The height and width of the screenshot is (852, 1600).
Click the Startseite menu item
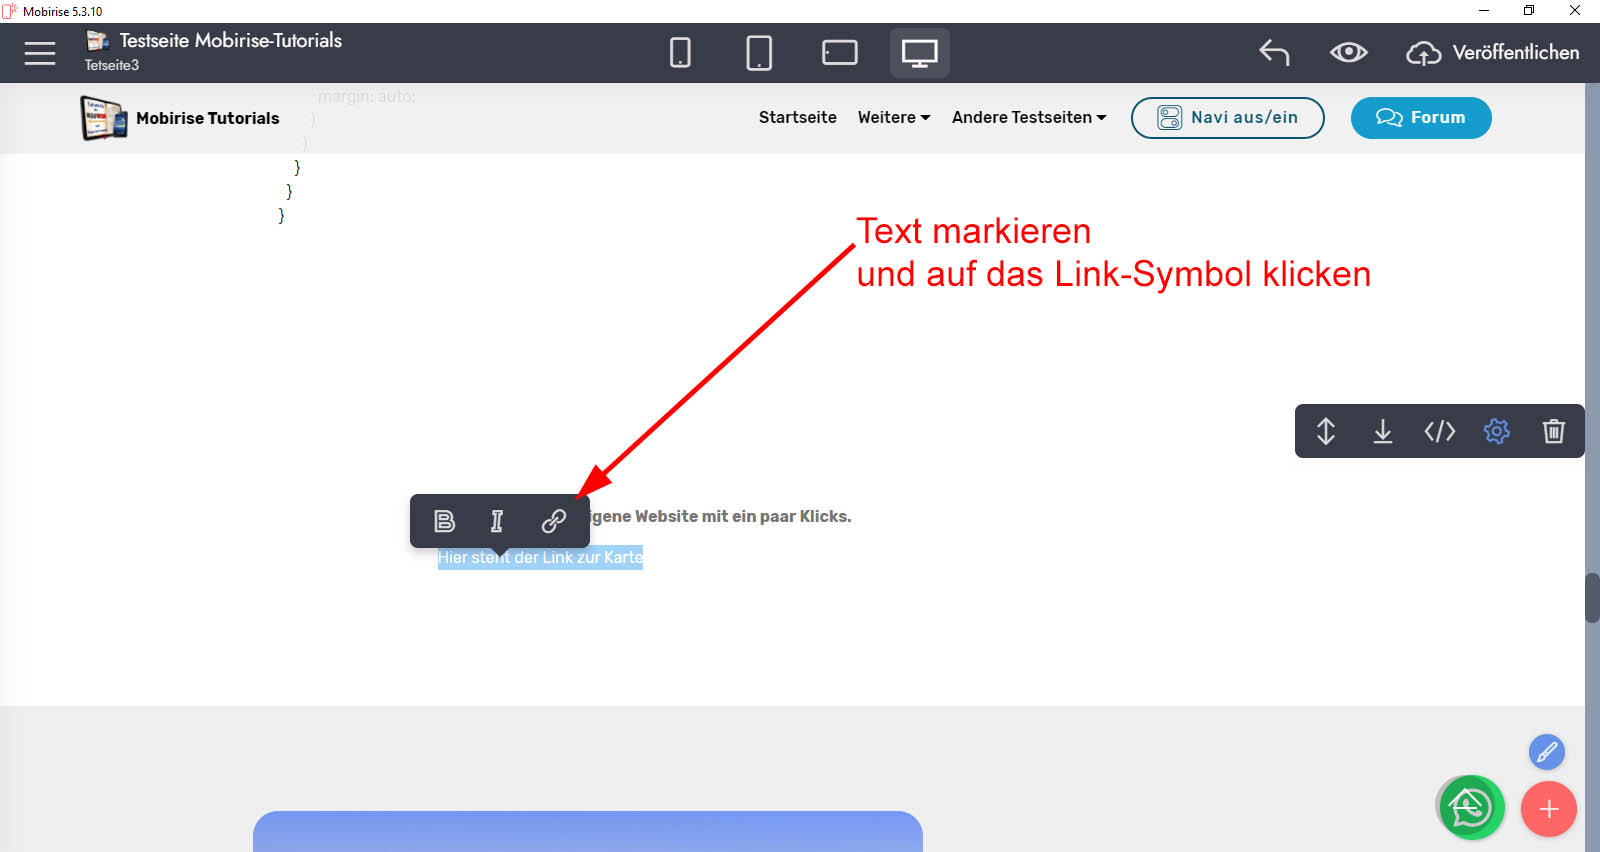(x=797, y=118)
